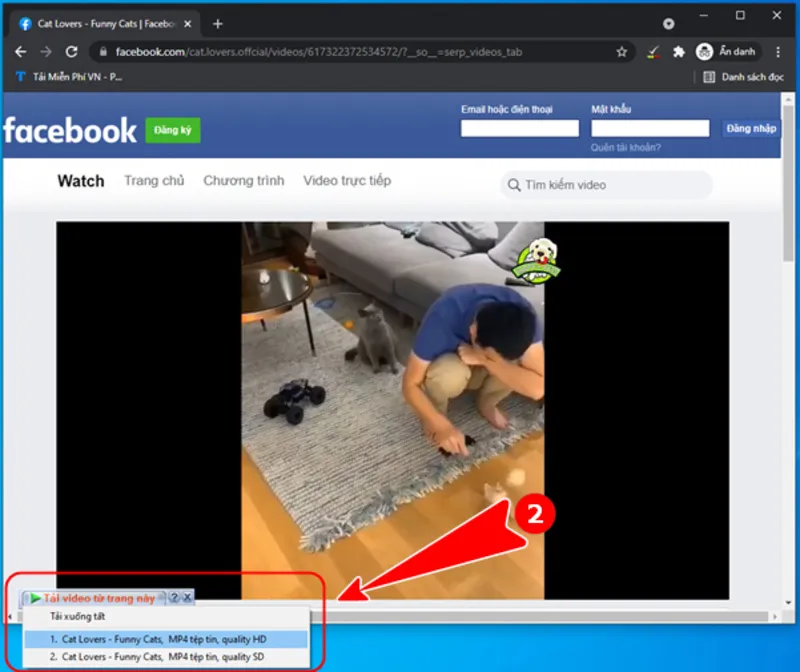
Task: Click the browser back arrow
Action: [x=21, y=52]
